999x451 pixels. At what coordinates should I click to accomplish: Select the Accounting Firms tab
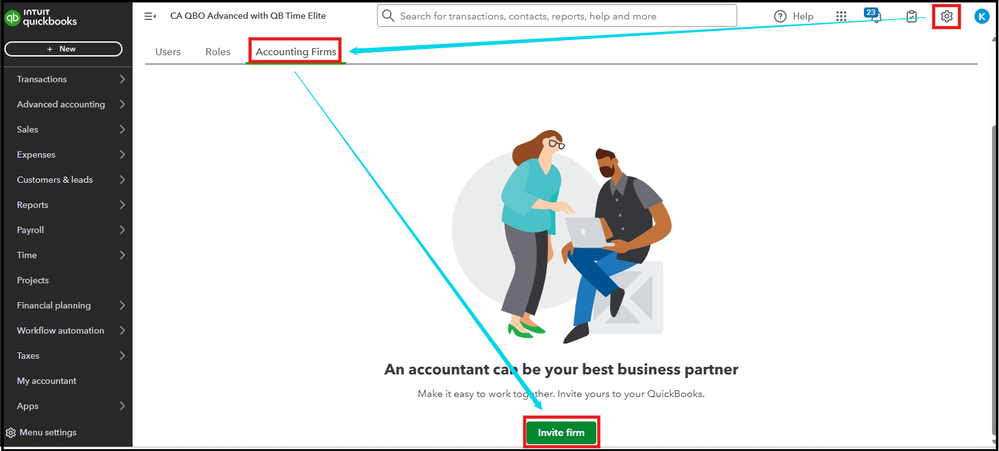(296, 52)
